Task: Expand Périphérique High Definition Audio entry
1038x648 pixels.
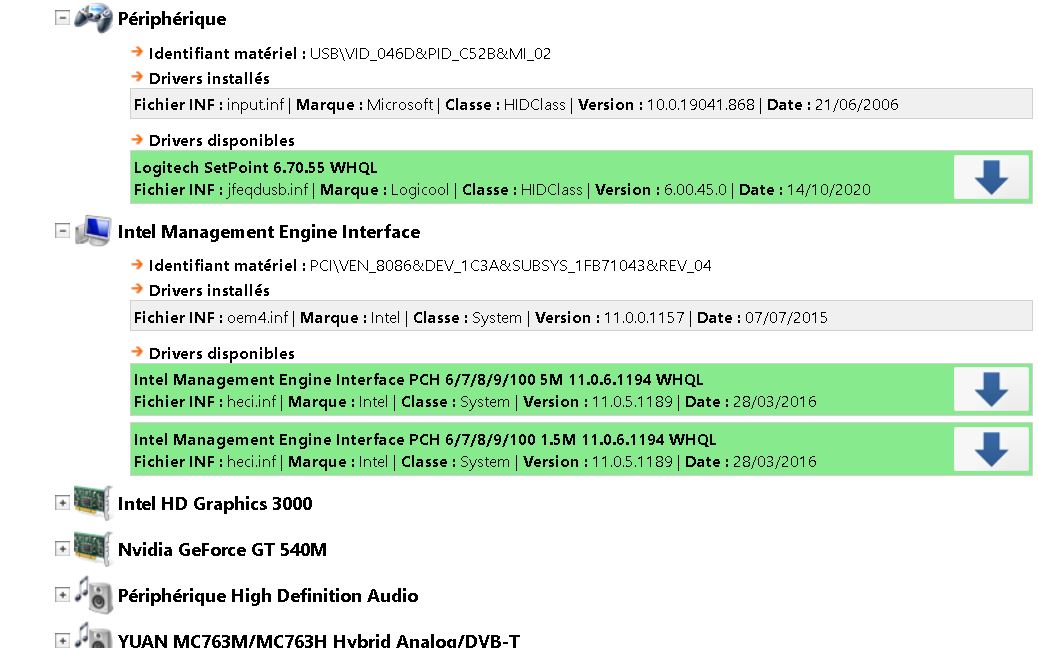Action: click(x=62, y=594)
